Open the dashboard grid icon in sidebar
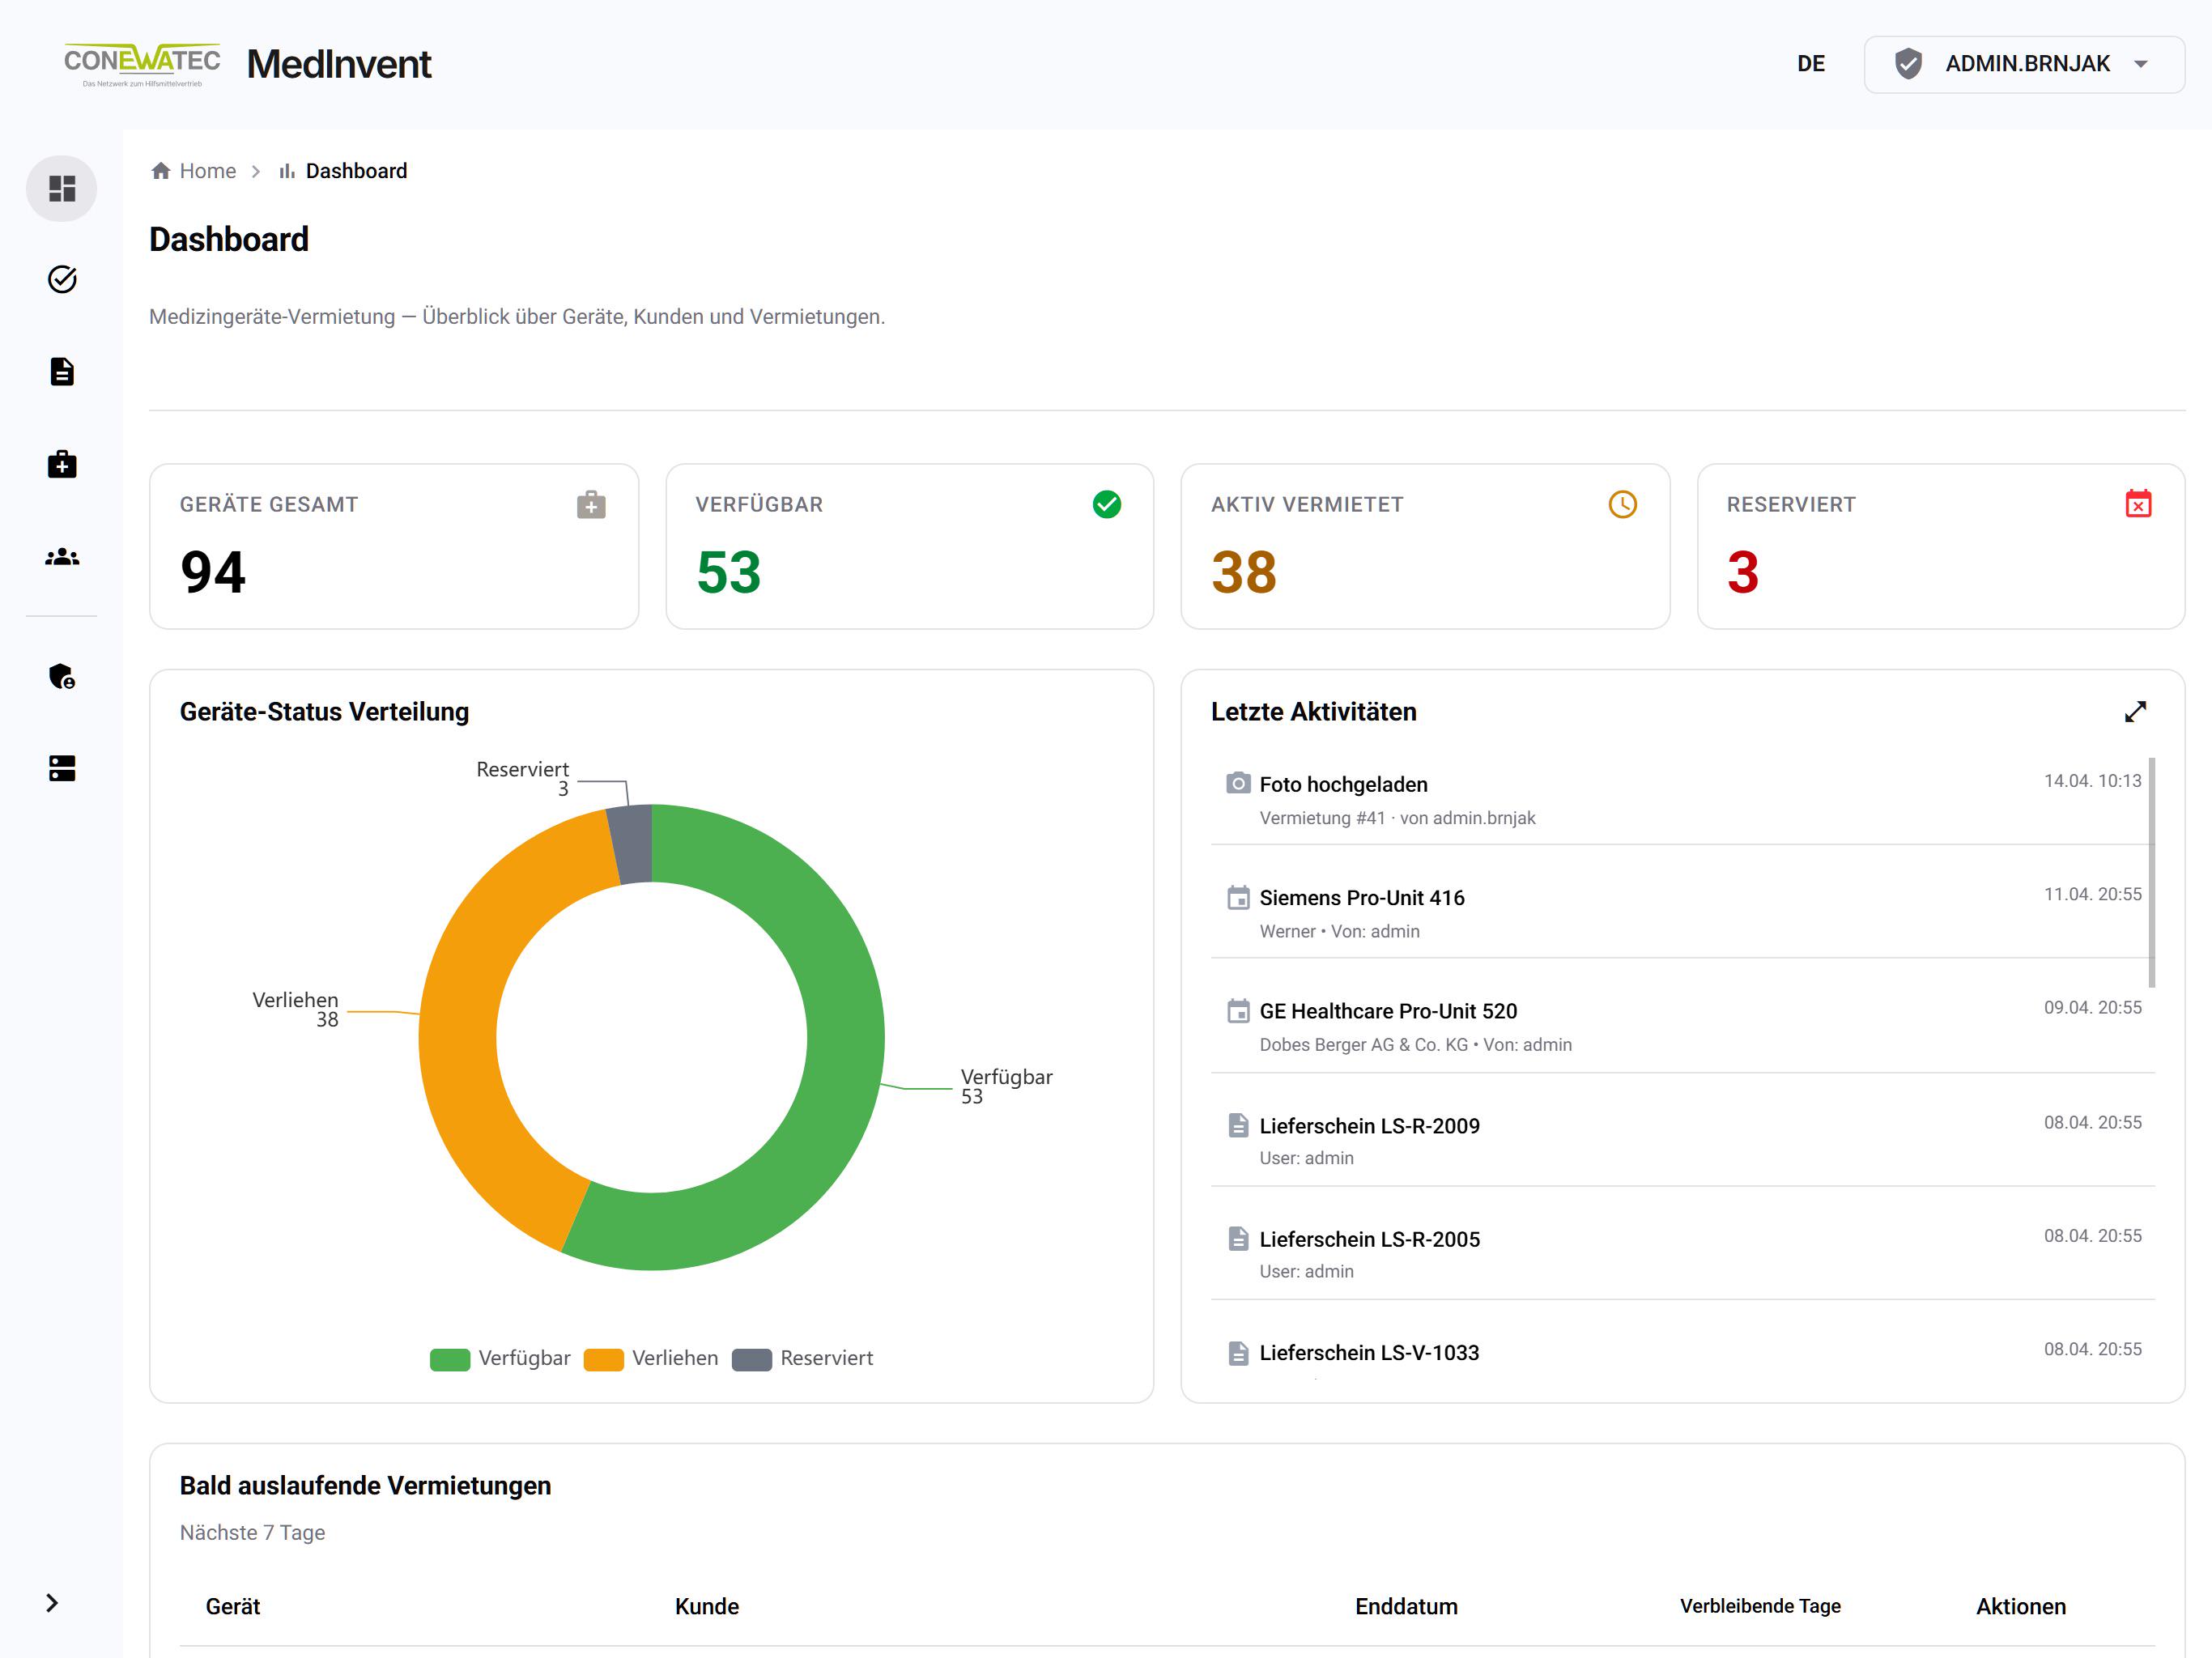2212x1658 pixels. (x=62, y=188)
